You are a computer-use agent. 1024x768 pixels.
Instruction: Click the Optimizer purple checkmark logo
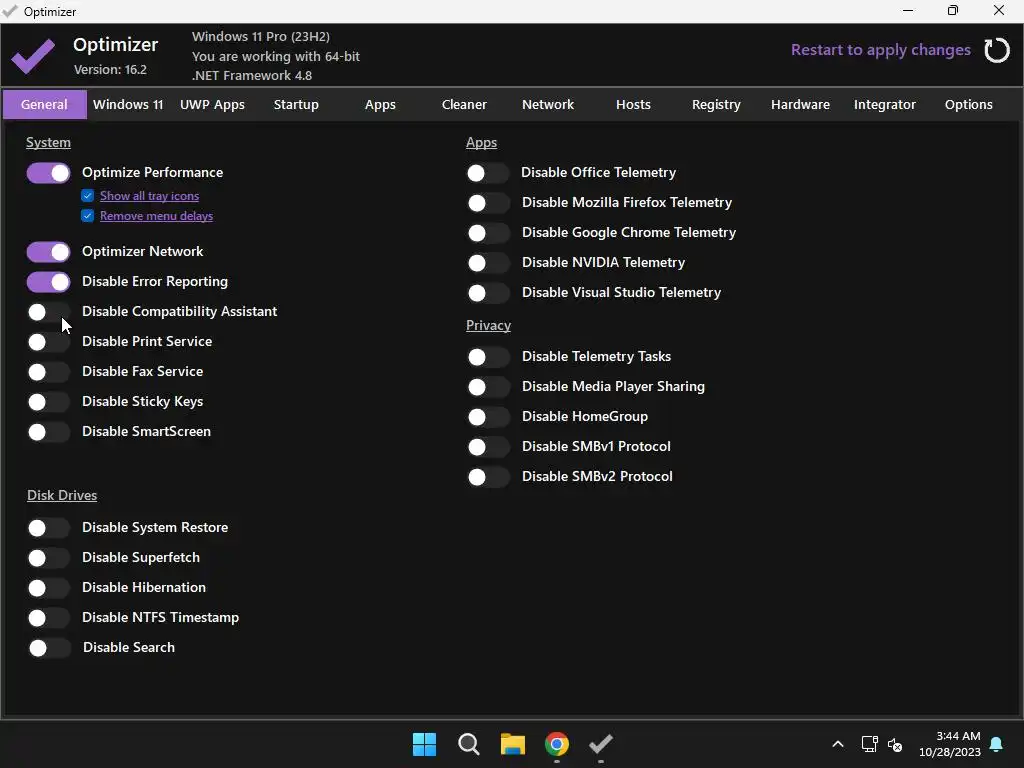coord(33,56)
